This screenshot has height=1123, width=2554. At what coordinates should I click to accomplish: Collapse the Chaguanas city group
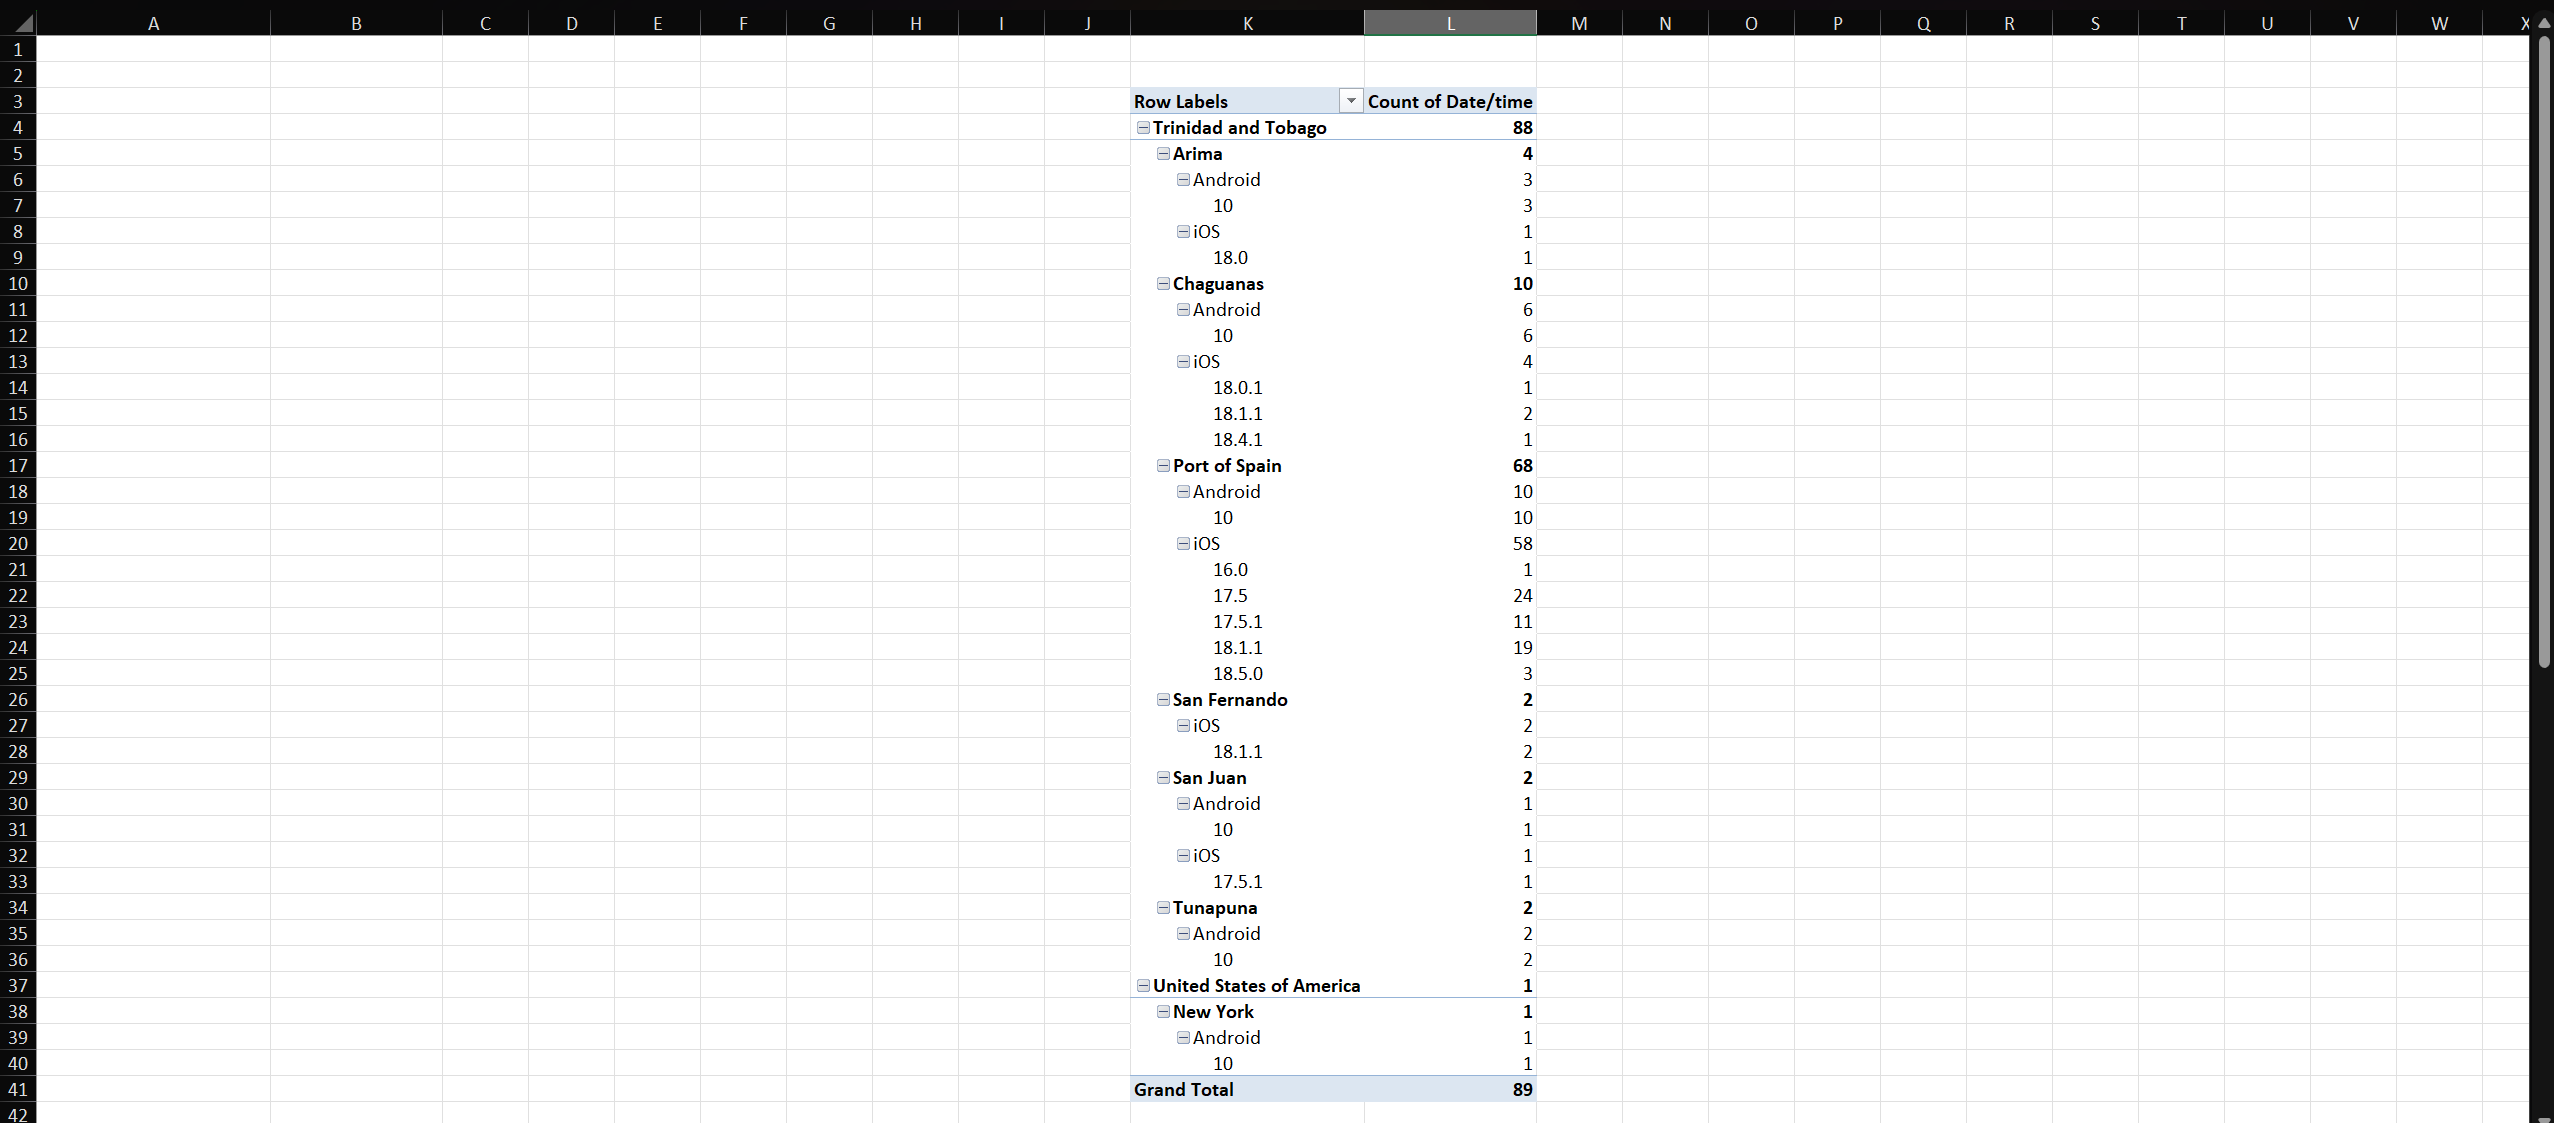click(1163, 283)
